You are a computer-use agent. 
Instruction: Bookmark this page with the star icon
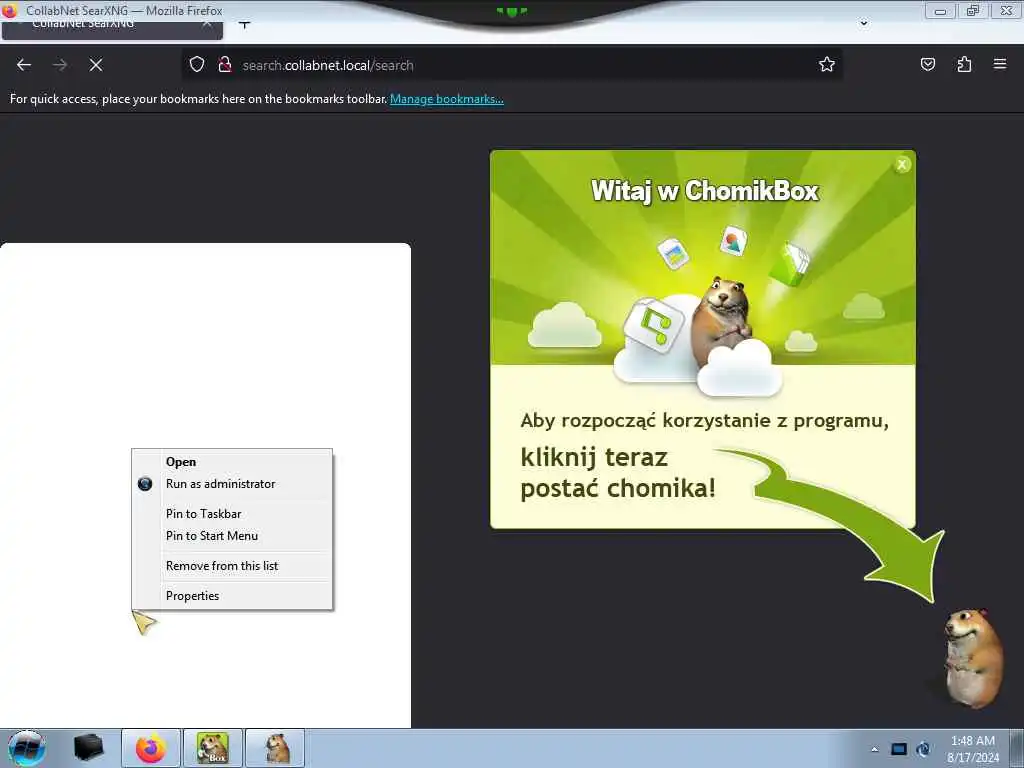pyautogui.click(x=827, y=65)
